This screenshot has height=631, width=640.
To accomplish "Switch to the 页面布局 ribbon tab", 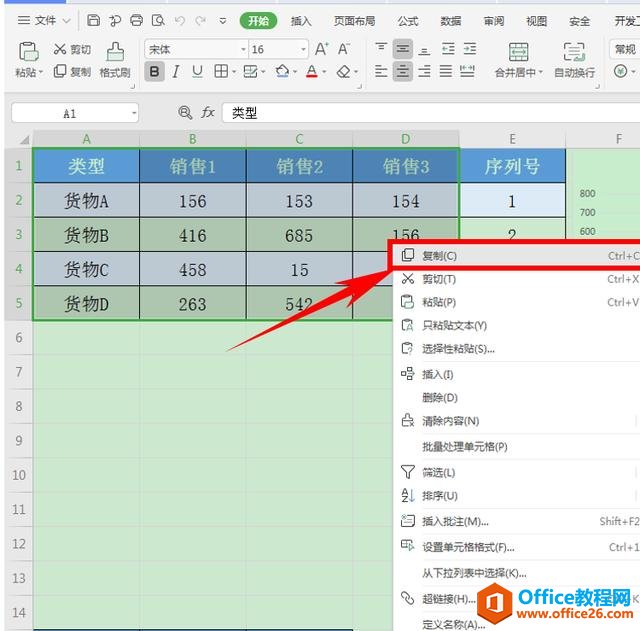I will (354, 21).
